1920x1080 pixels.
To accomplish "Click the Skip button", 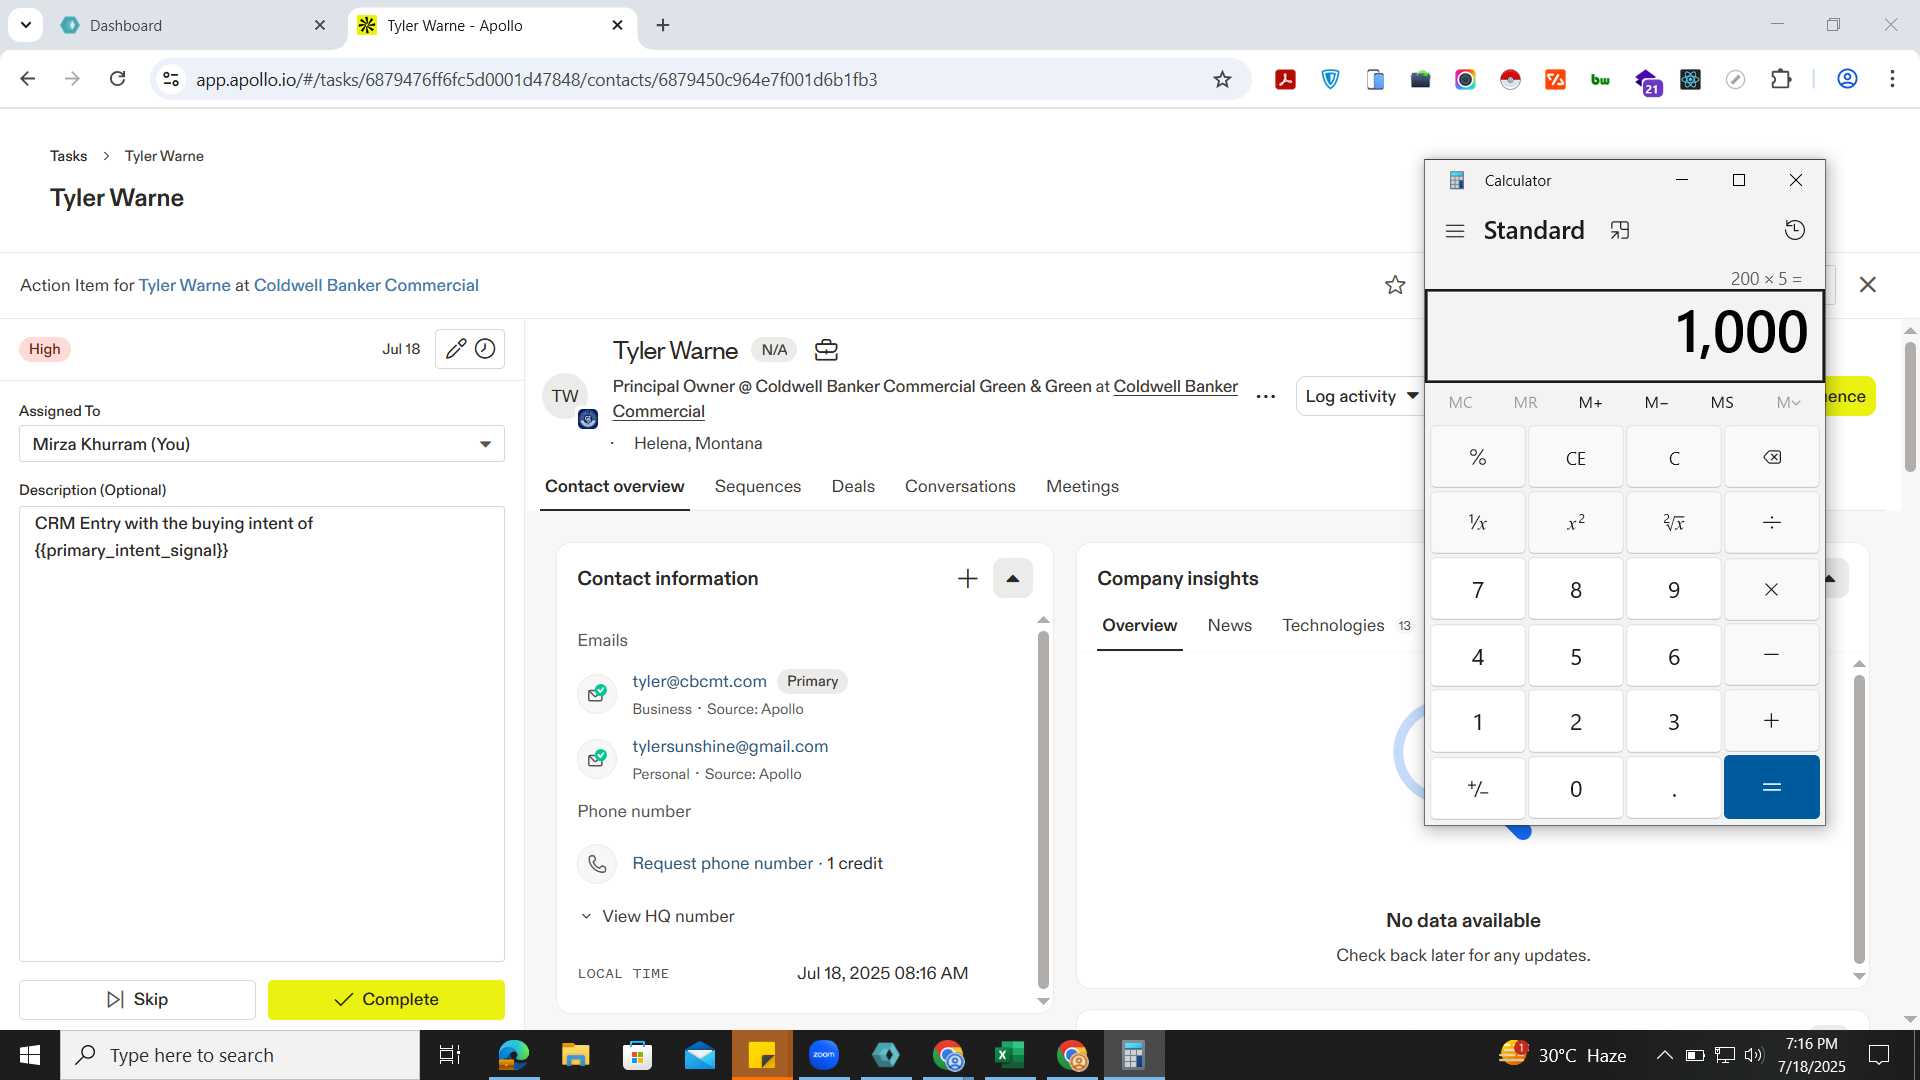I will pyautogui.click(x=137, y=1000).
